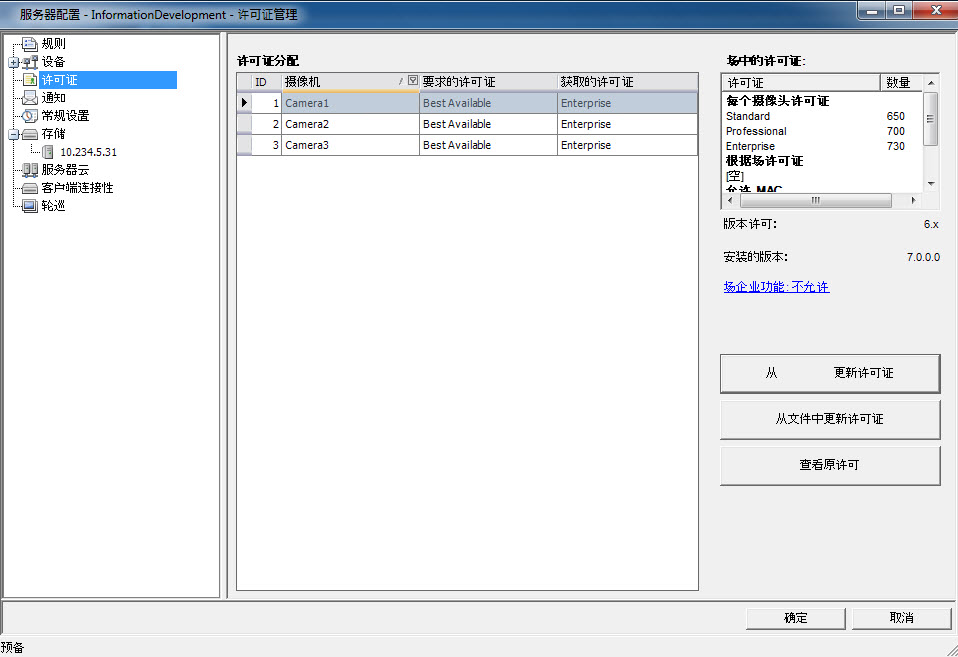
Task: Confirm with the 确定 button
Action: coord(795,618)
